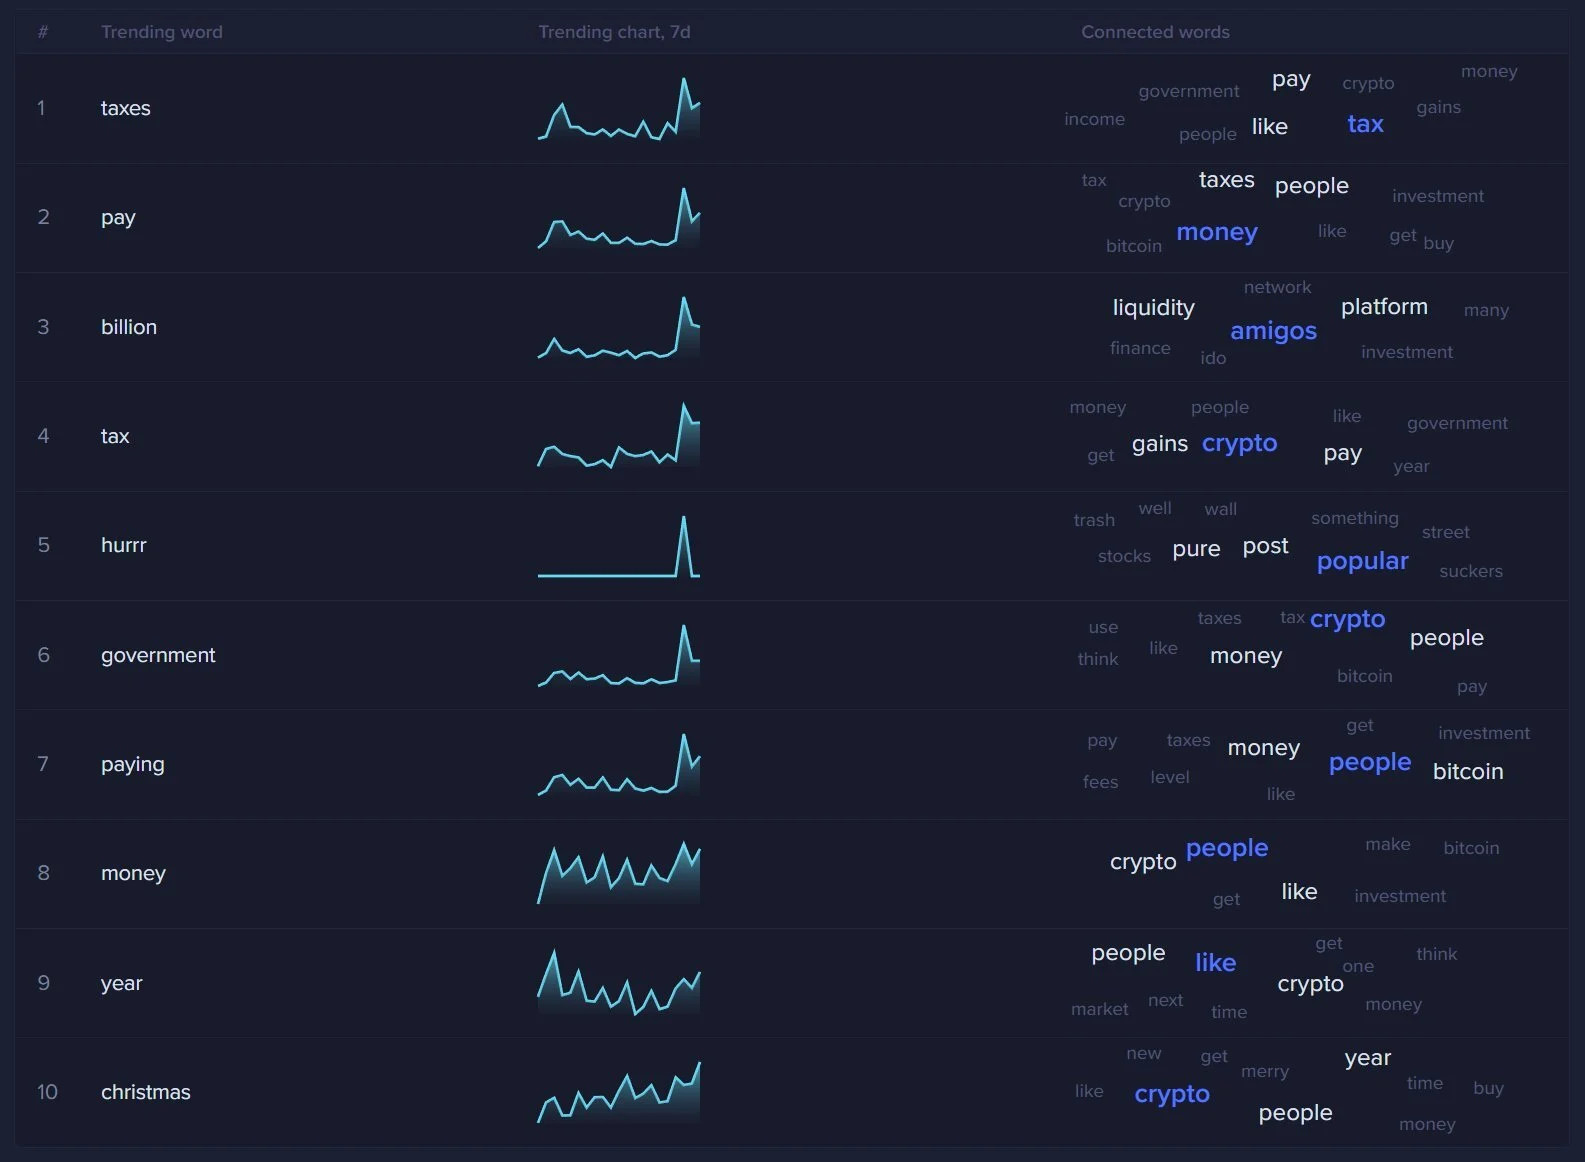Select "government" trending word in row 6
This screenshot has height=1162, width=1585.
pyautogui.click(x=158, y=655)
